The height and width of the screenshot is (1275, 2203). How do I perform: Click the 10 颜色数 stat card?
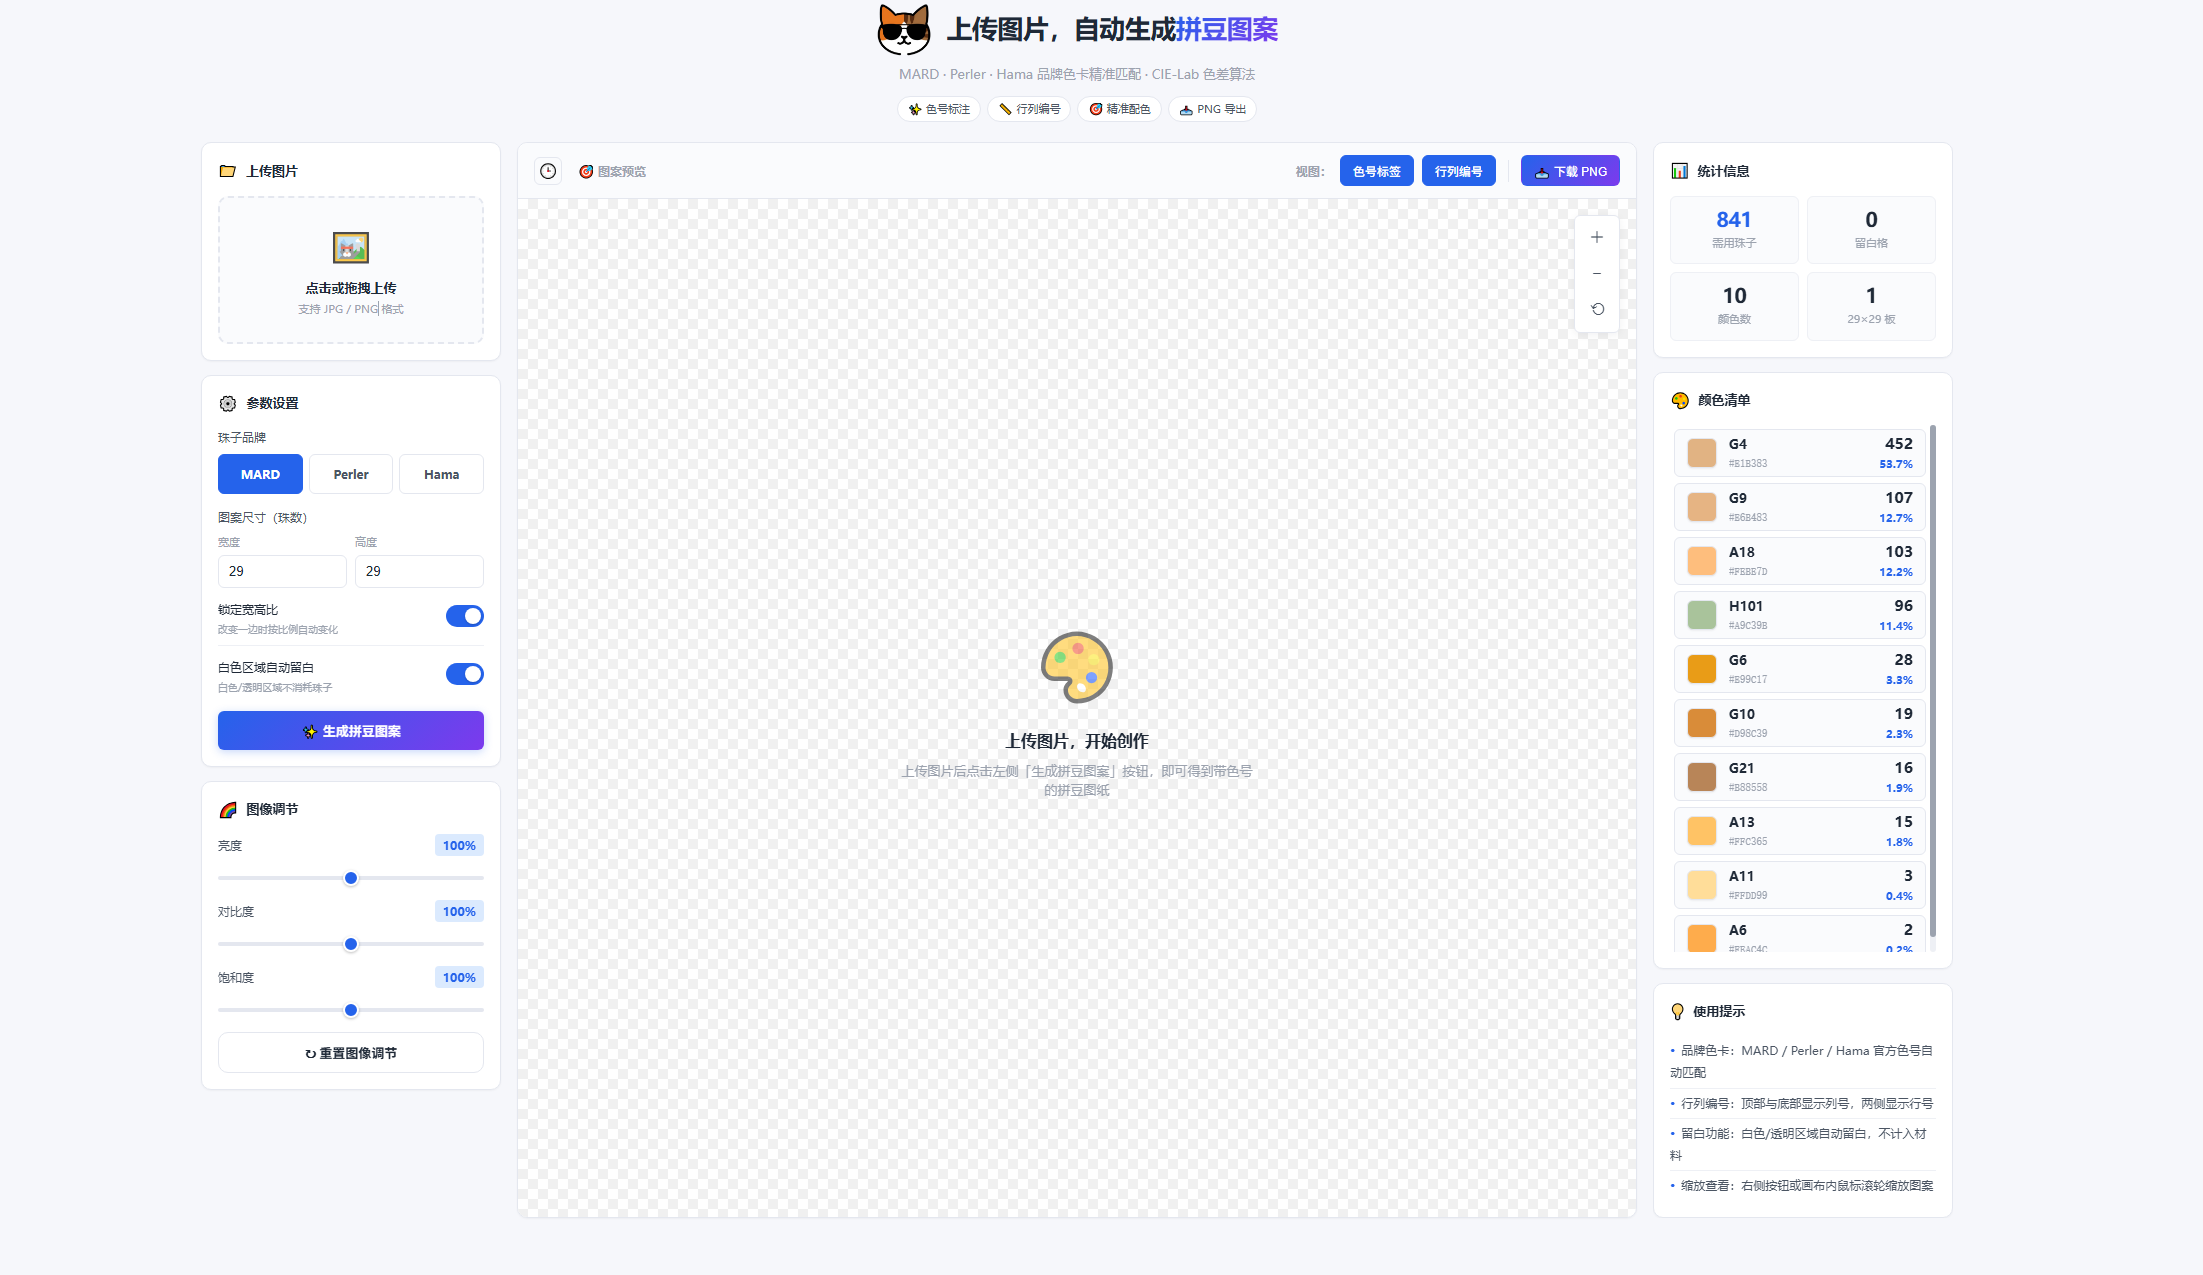click(x=1734, y=306)
